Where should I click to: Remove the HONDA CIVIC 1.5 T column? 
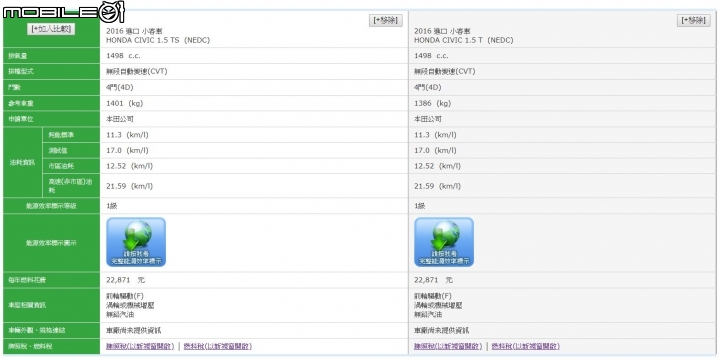tap(694, 20)
